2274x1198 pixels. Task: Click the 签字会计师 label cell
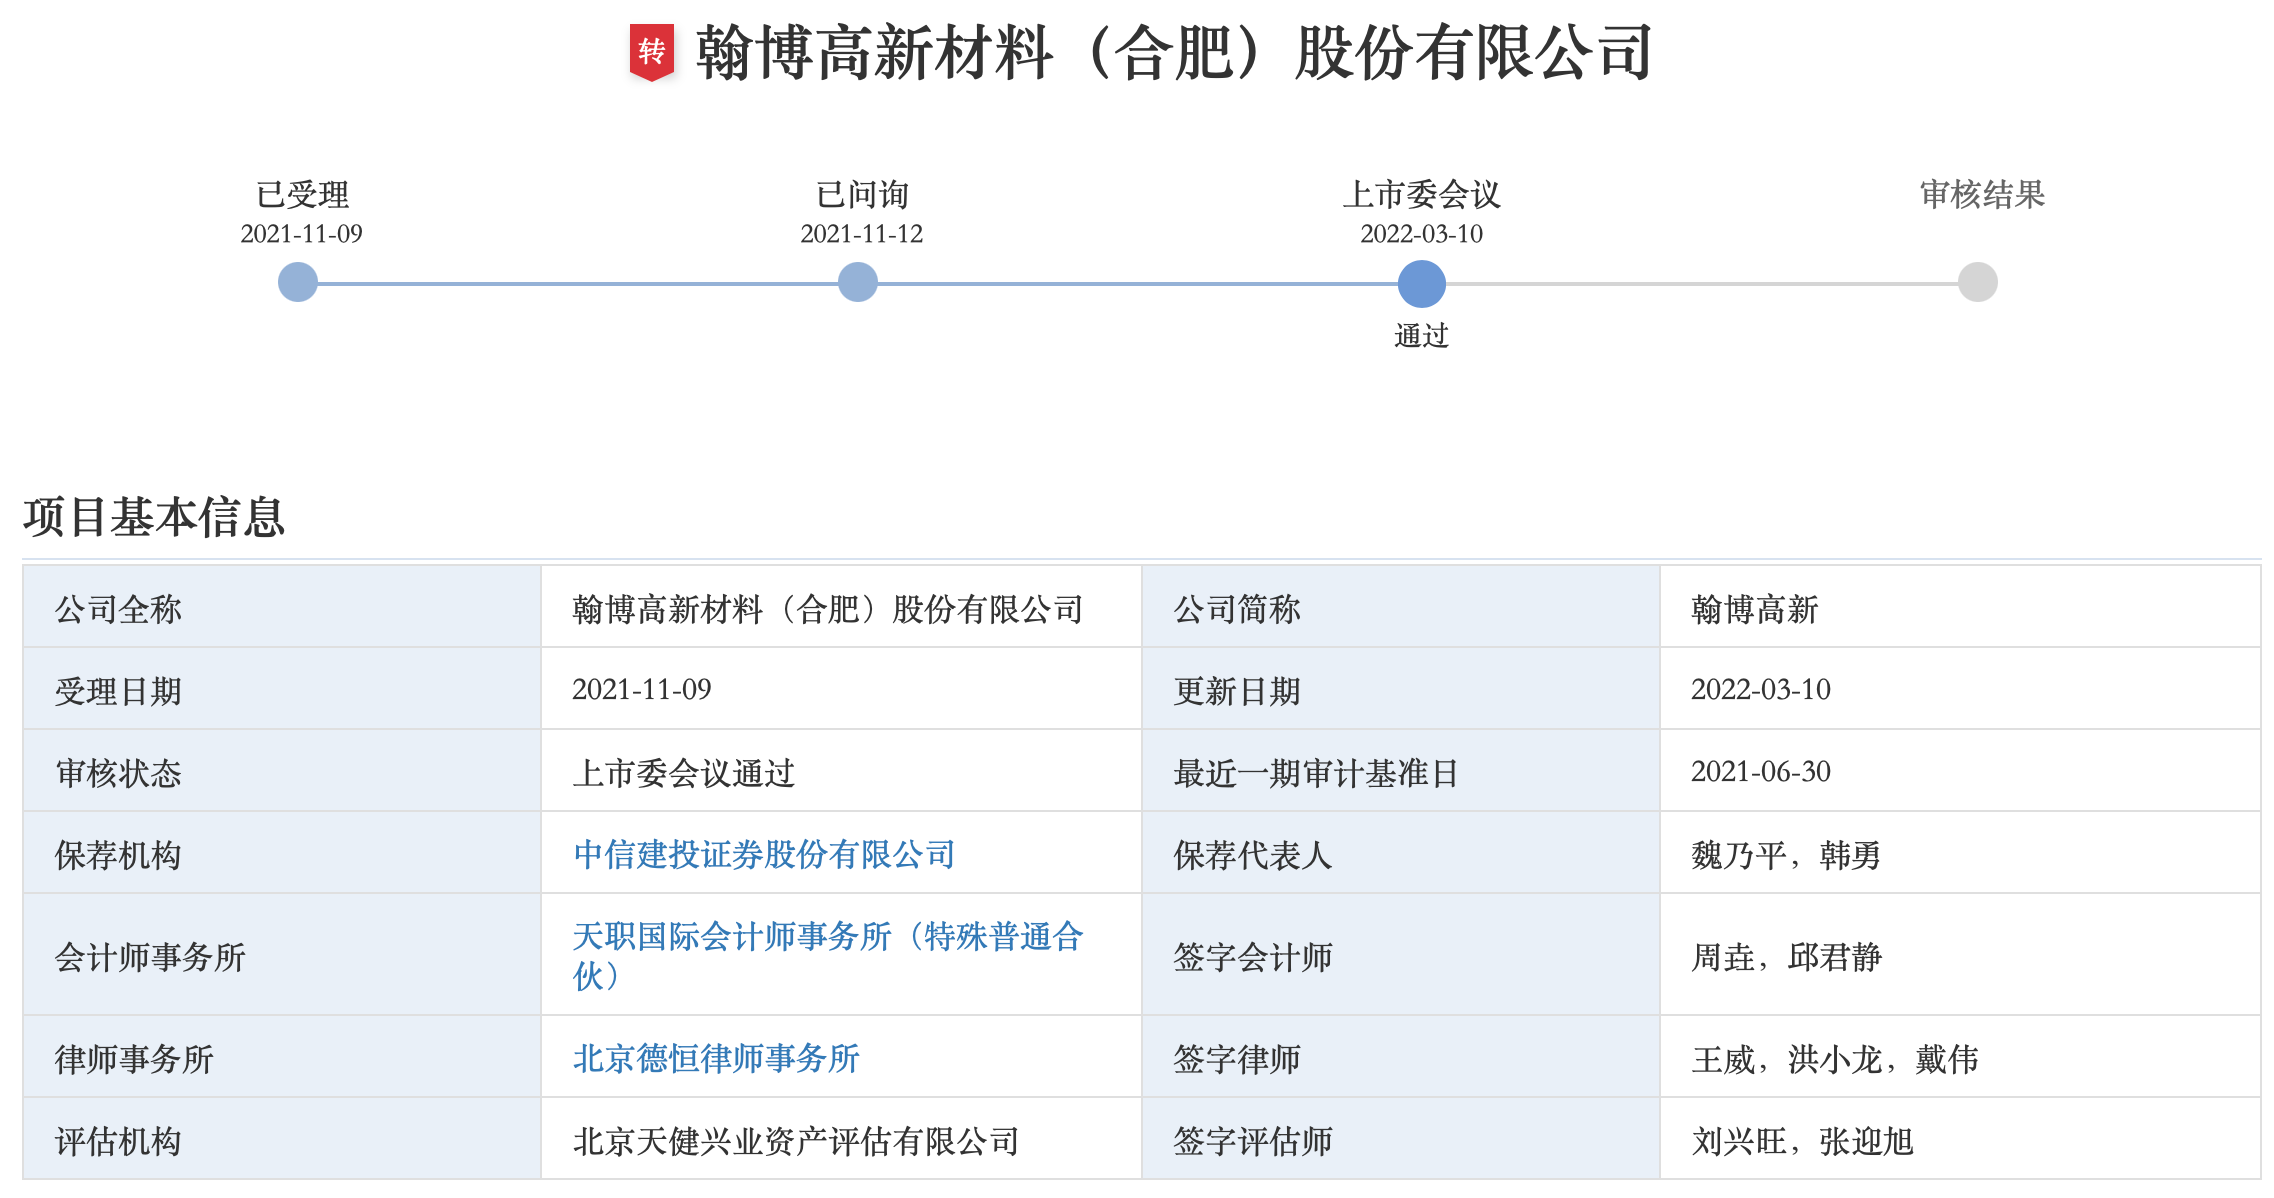tap(1401, 955)
